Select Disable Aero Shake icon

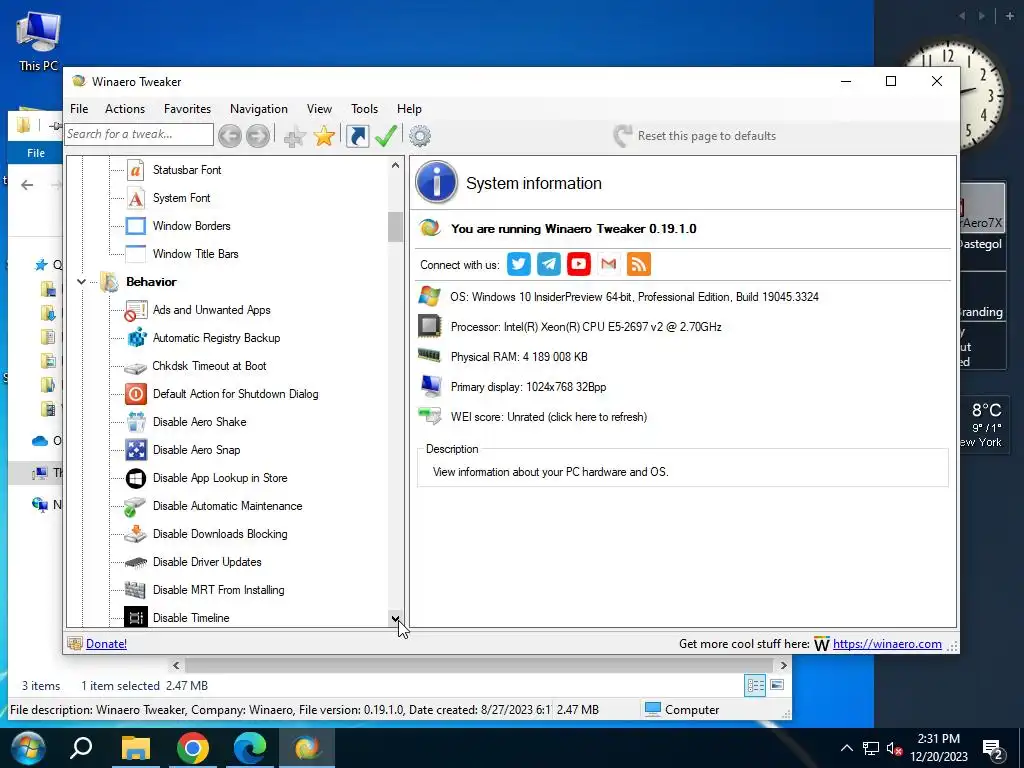(135, 422)
